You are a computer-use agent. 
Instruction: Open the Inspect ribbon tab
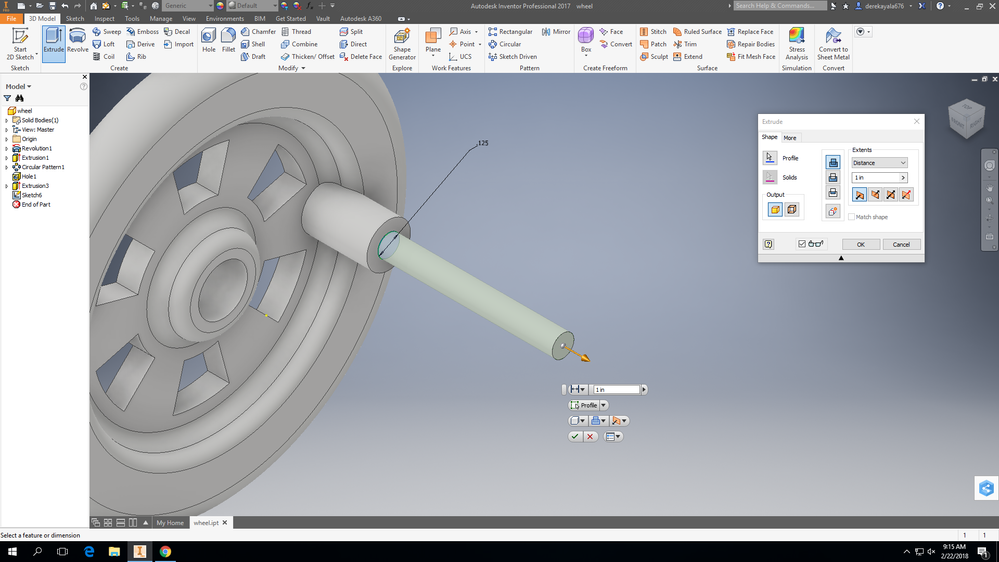104,18
